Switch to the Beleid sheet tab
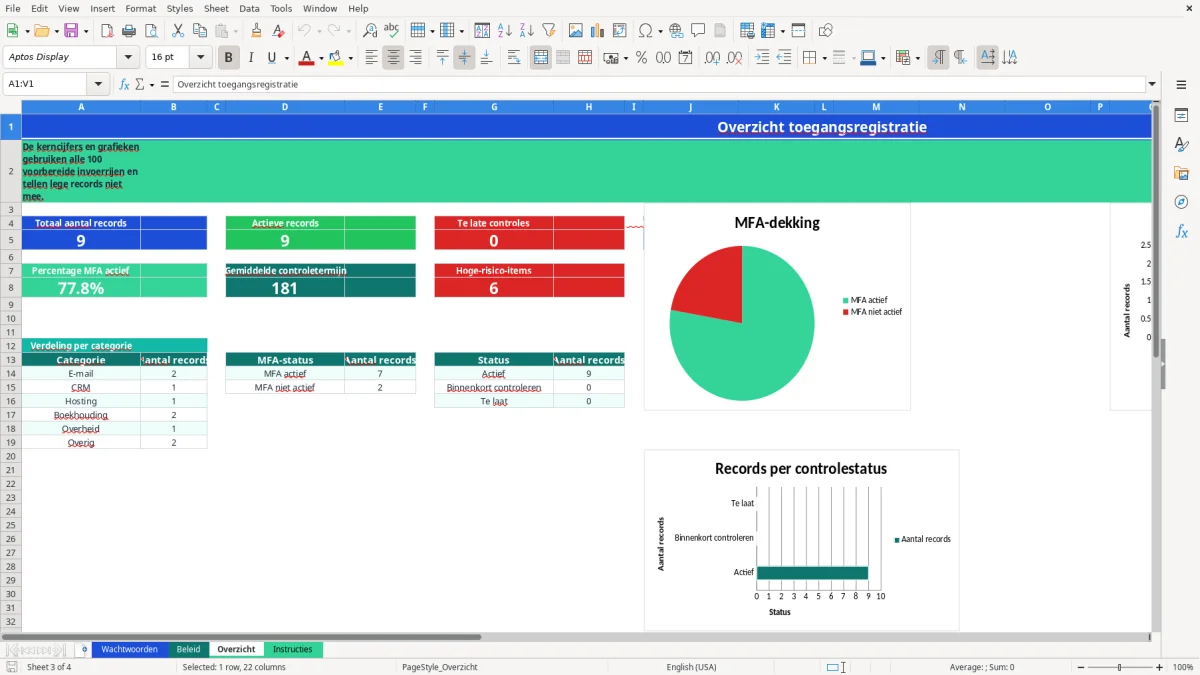Screen dimensions: 1200x675 [188, 649]
